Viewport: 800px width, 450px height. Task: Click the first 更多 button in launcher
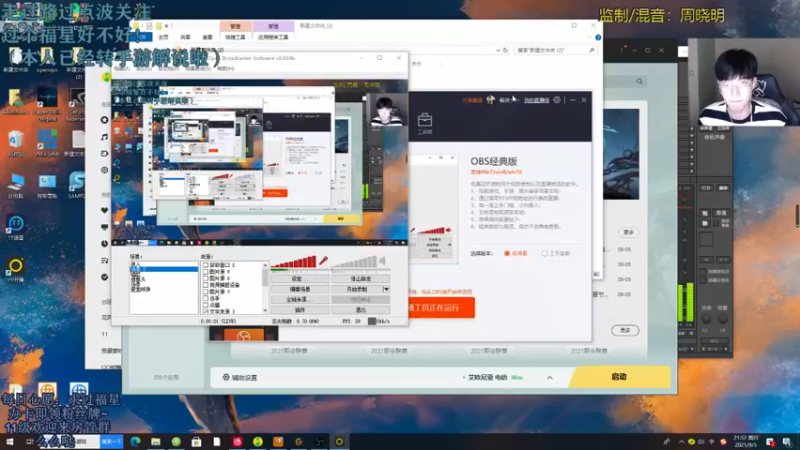(628, 232)
